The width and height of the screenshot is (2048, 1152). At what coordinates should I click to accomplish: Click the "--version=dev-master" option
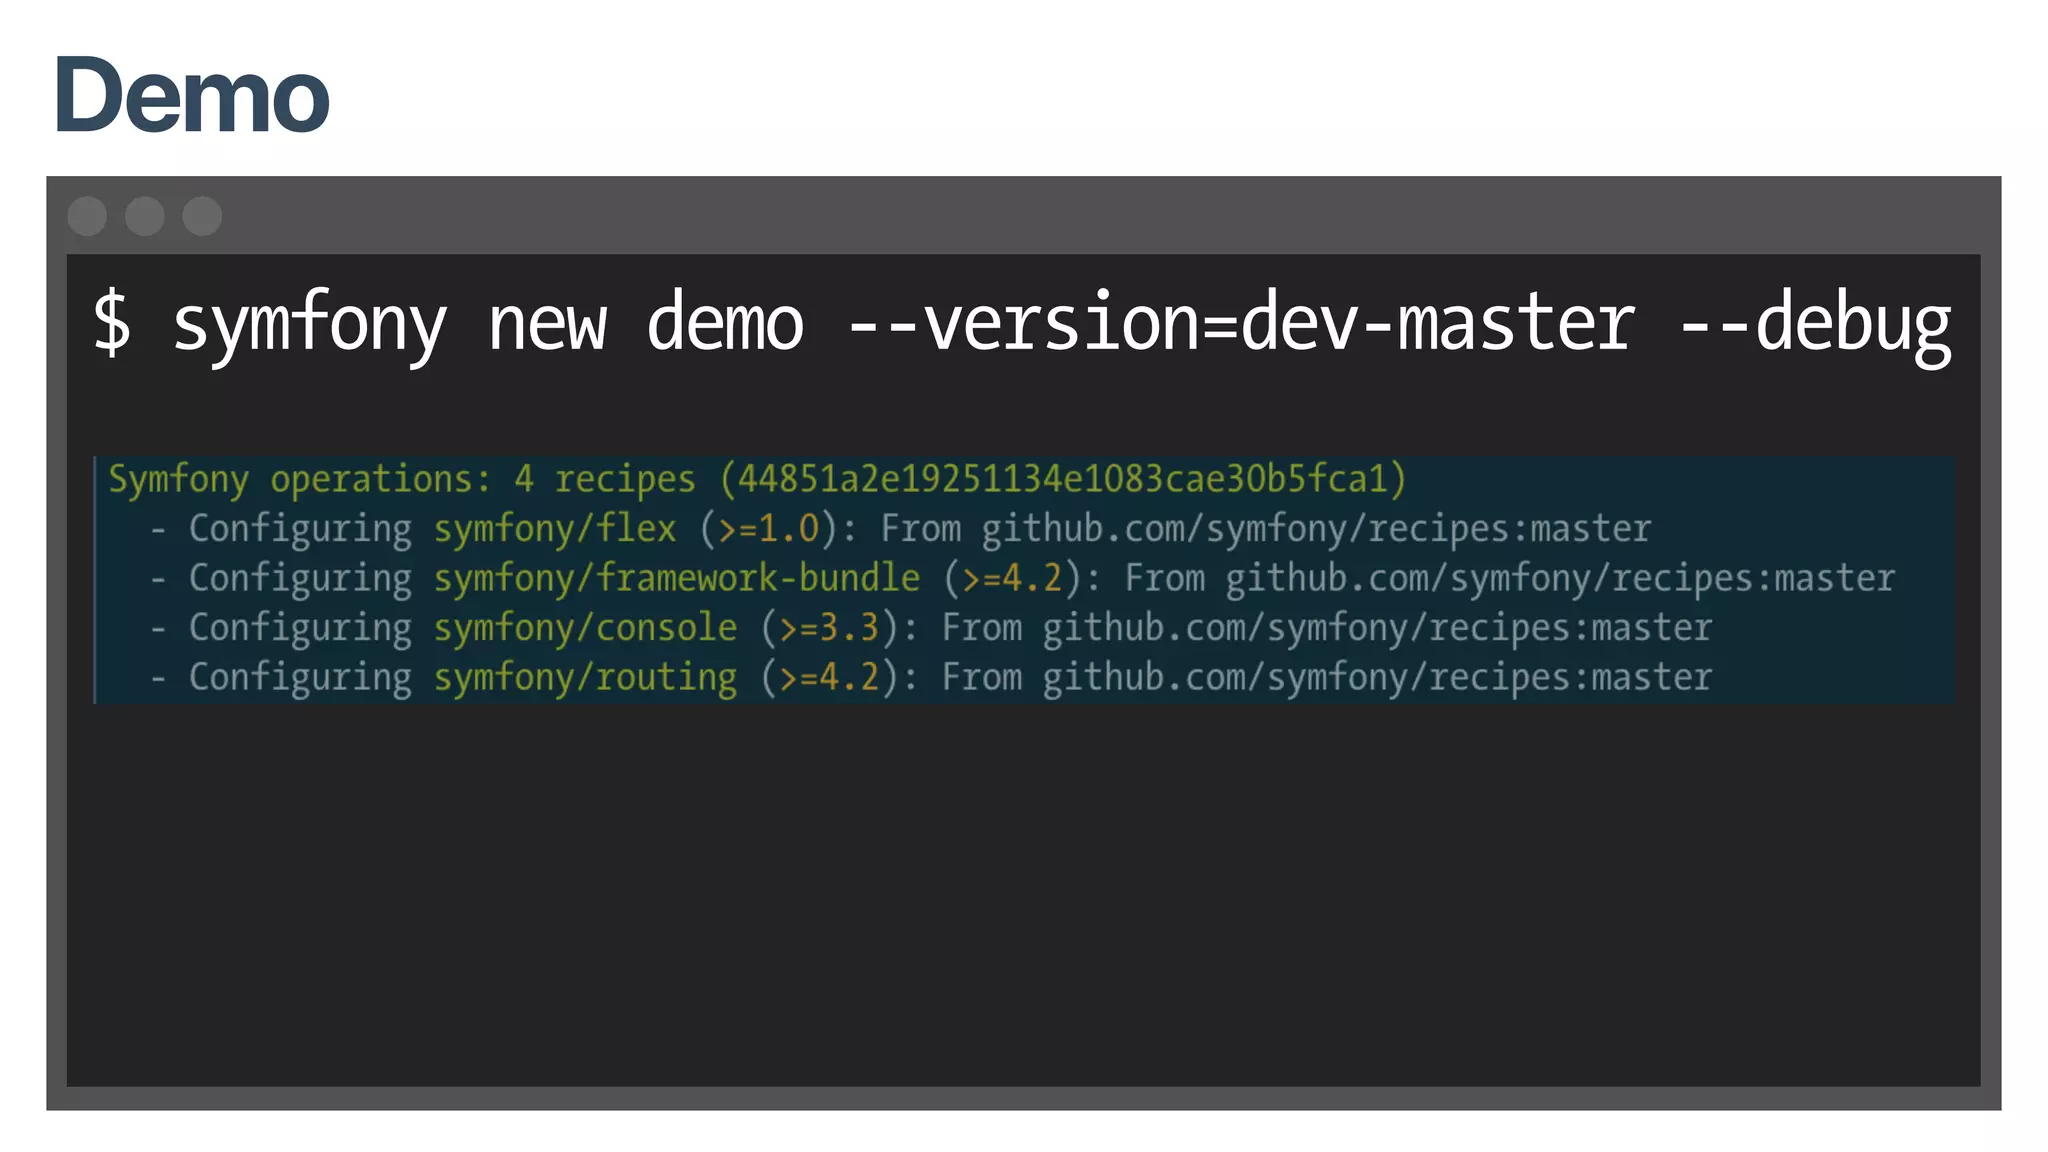[1241, 322]
